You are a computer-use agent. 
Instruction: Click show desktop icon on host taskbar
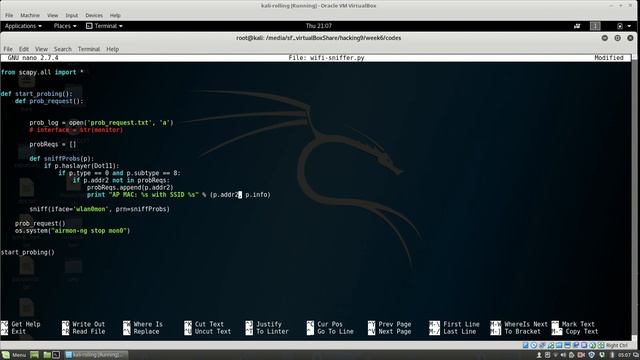pos(34,355)
